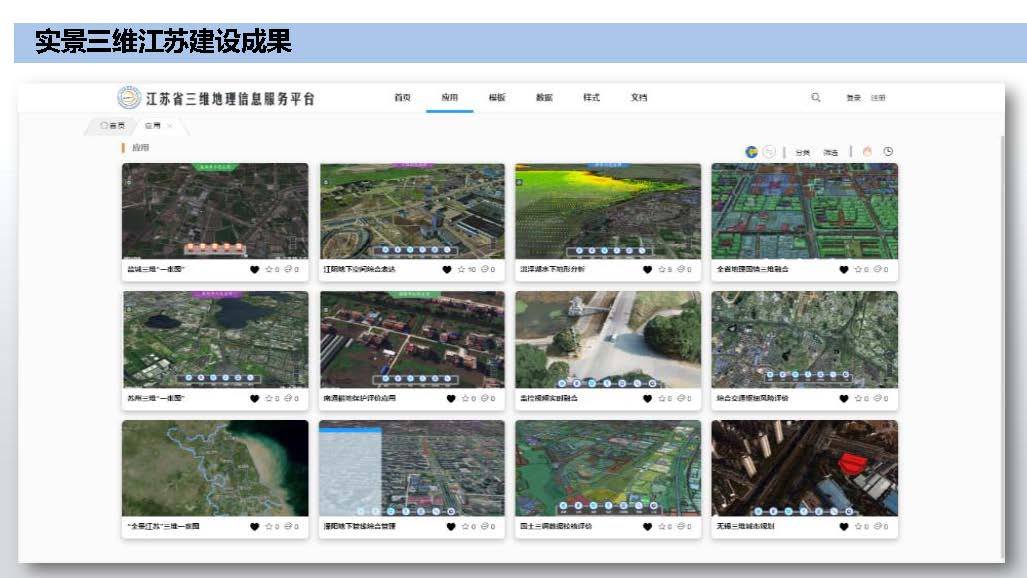Star the 江阴地下空间 card showing 10
The image size is (1027, 578).
pos(462,270)
